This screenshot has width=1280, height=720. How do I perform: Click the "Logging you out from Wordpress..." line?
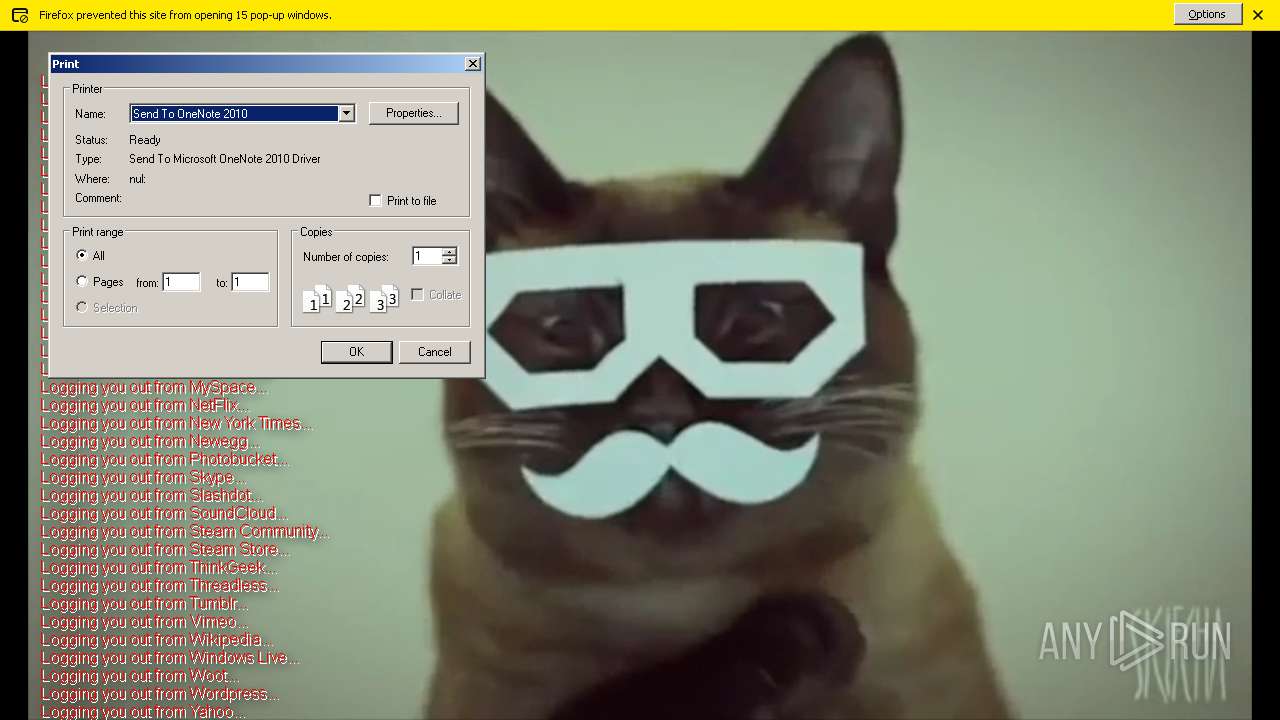point(160,693)
